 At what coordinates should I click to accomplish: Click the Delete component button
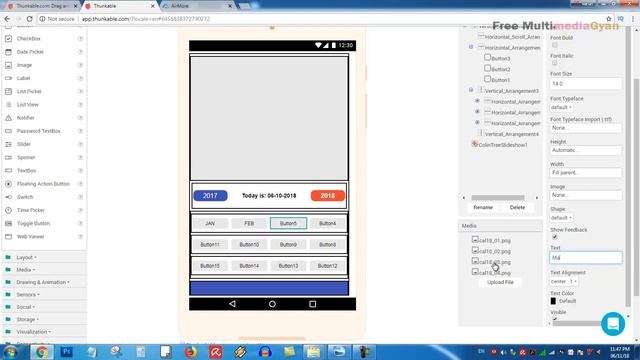[517, 207]
